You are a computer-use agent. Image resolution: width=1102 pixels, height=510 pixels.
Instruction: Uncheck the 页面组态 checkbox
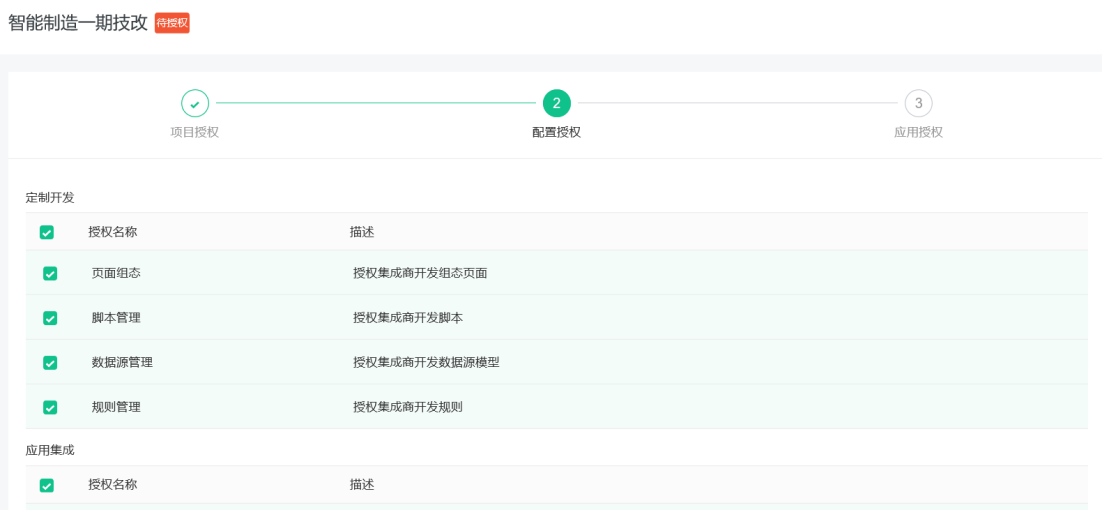coord(50,273)
